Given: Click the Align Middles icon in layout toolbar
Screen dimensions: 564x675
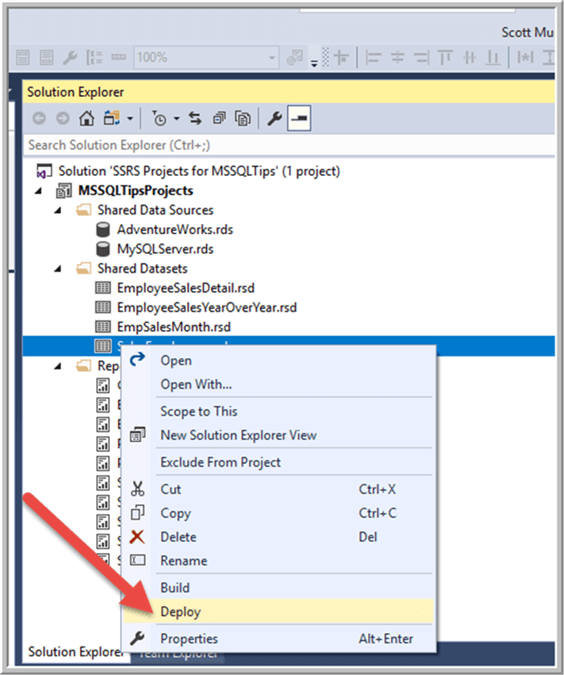Looking at the screenshot, I should coord(469,57).
